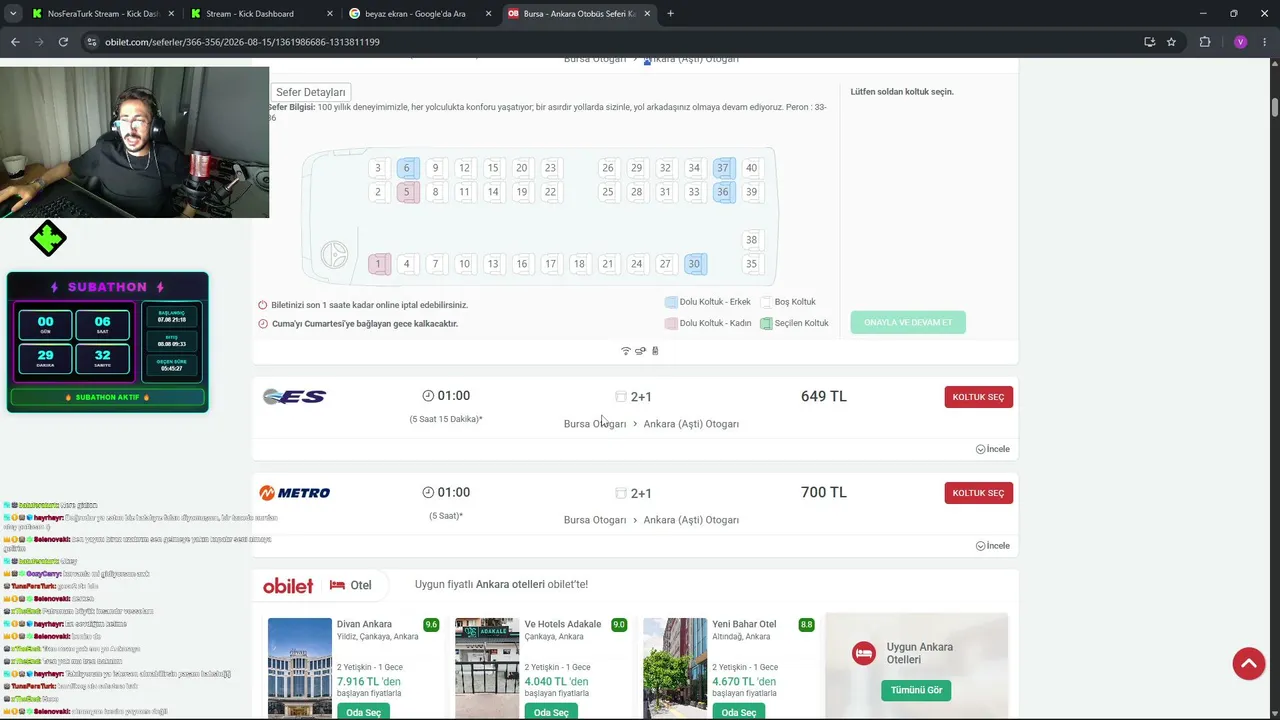Image resolution: width=1280 pixels, height=720 pixels.
Task: Click Oda Seç for Ve Hotels Adakale
Action: click(551, 712)
